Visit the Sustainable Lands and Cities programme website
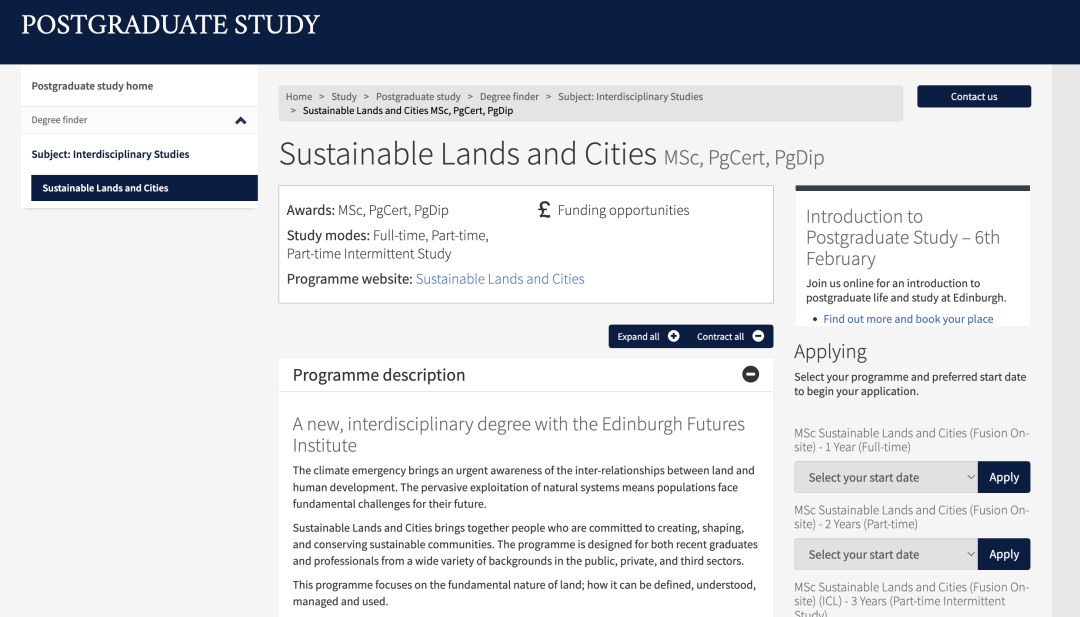Image resolution: width=1080 pixels, height=617 pixels. pos(500,279)
